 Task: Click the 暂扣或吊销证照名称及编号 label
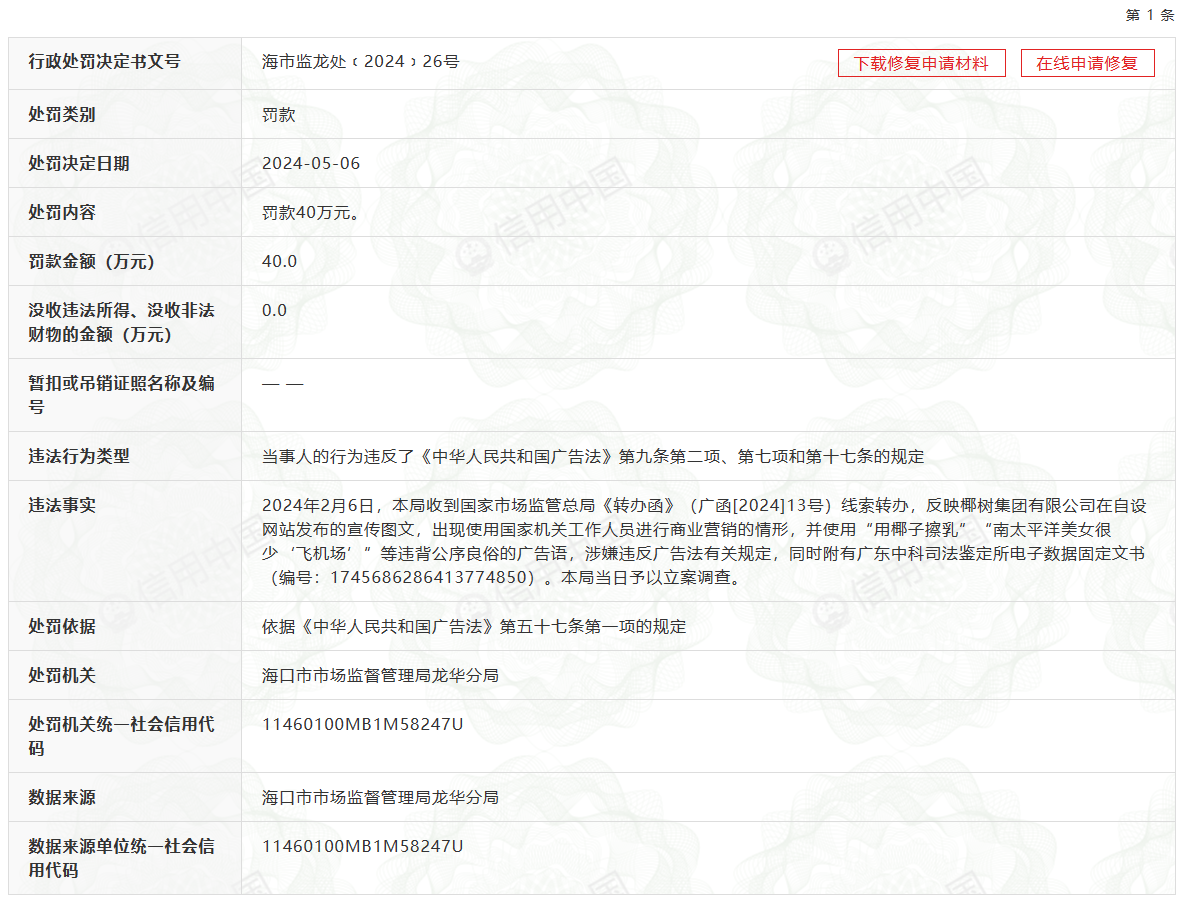[x=121, y=395]
